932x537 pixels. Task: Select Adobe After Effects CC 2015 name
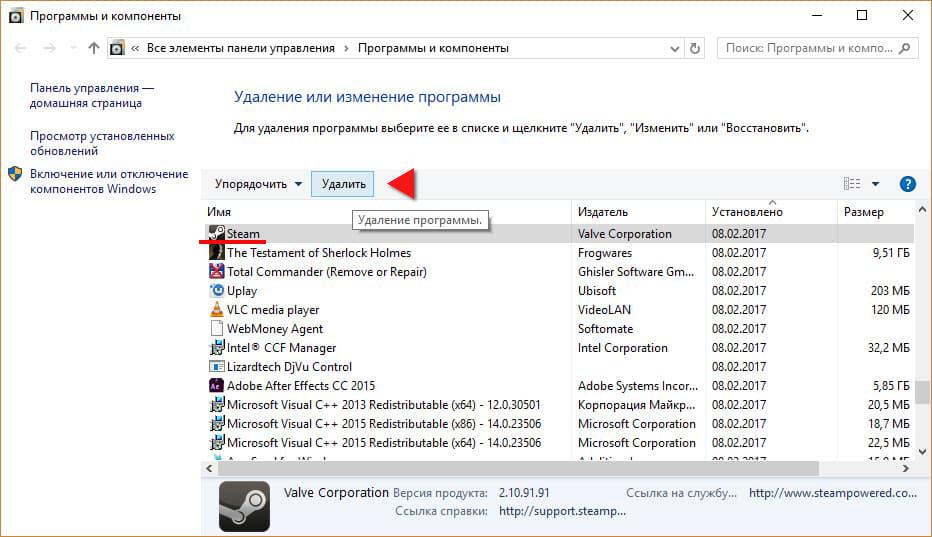coord(301,386)
